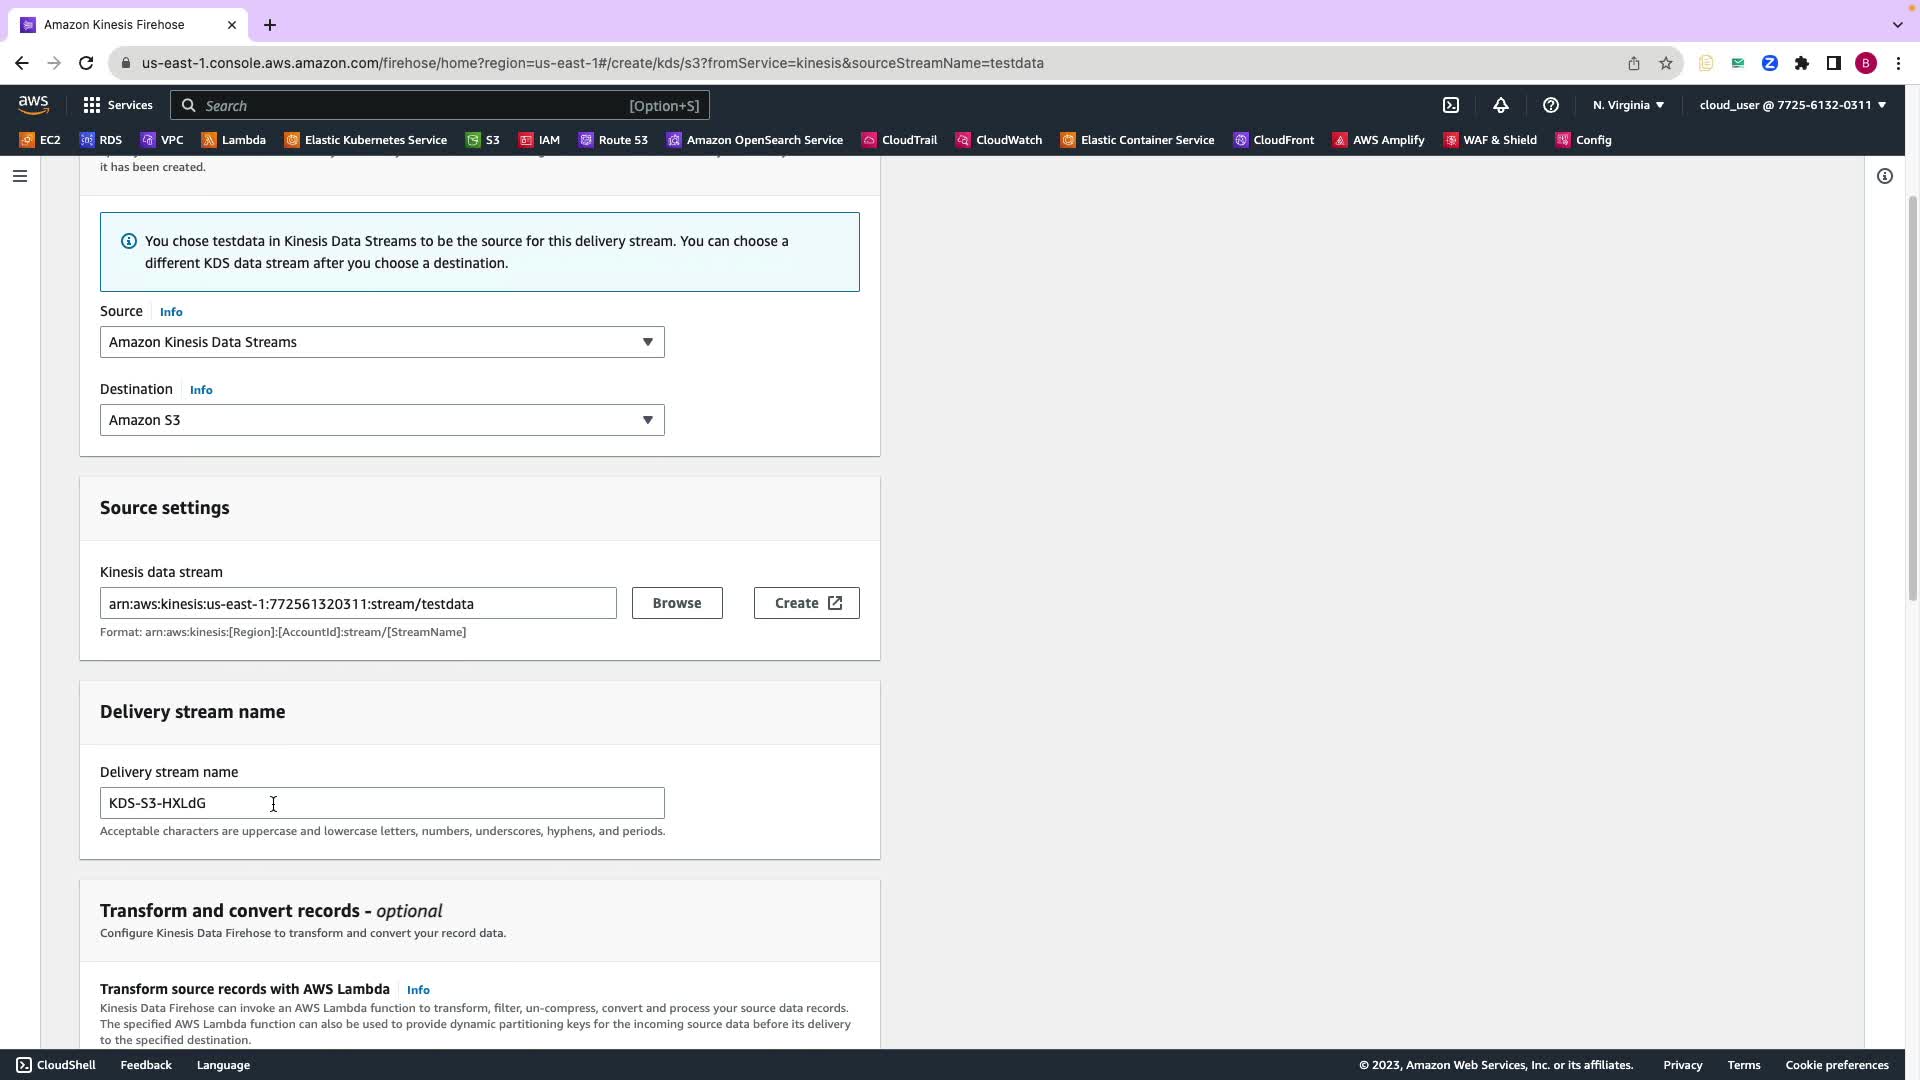The width and height of the screenshot is (1920, 1080).
Task: Open EC2 bookmark shortcut
Action: 40,140
